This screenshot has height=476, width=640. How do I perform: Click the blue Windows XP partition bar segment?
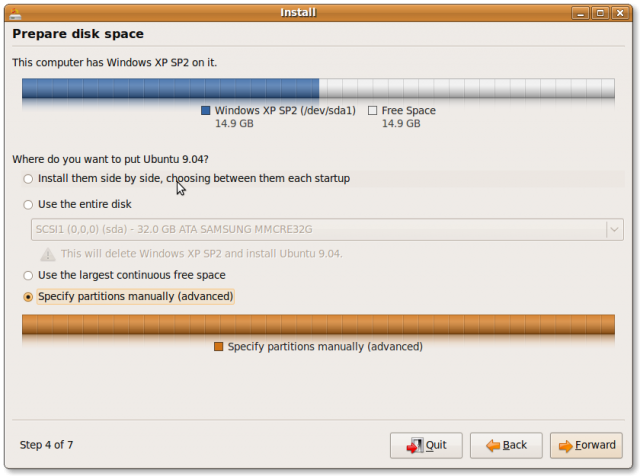point(170,89)
